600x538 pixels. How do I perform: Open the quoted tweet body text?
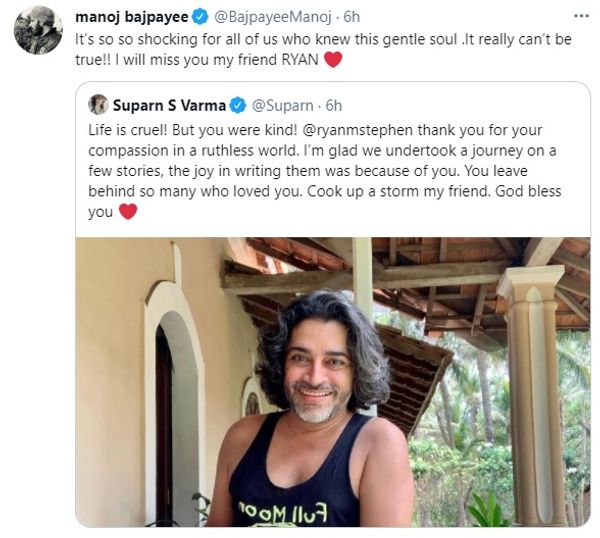[324, 171]
